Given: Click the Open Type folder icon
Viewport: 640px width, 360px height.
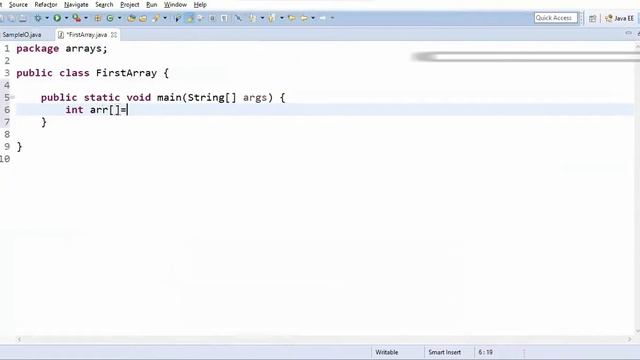Looking at the screenshot, I should (x=131, y=18).
